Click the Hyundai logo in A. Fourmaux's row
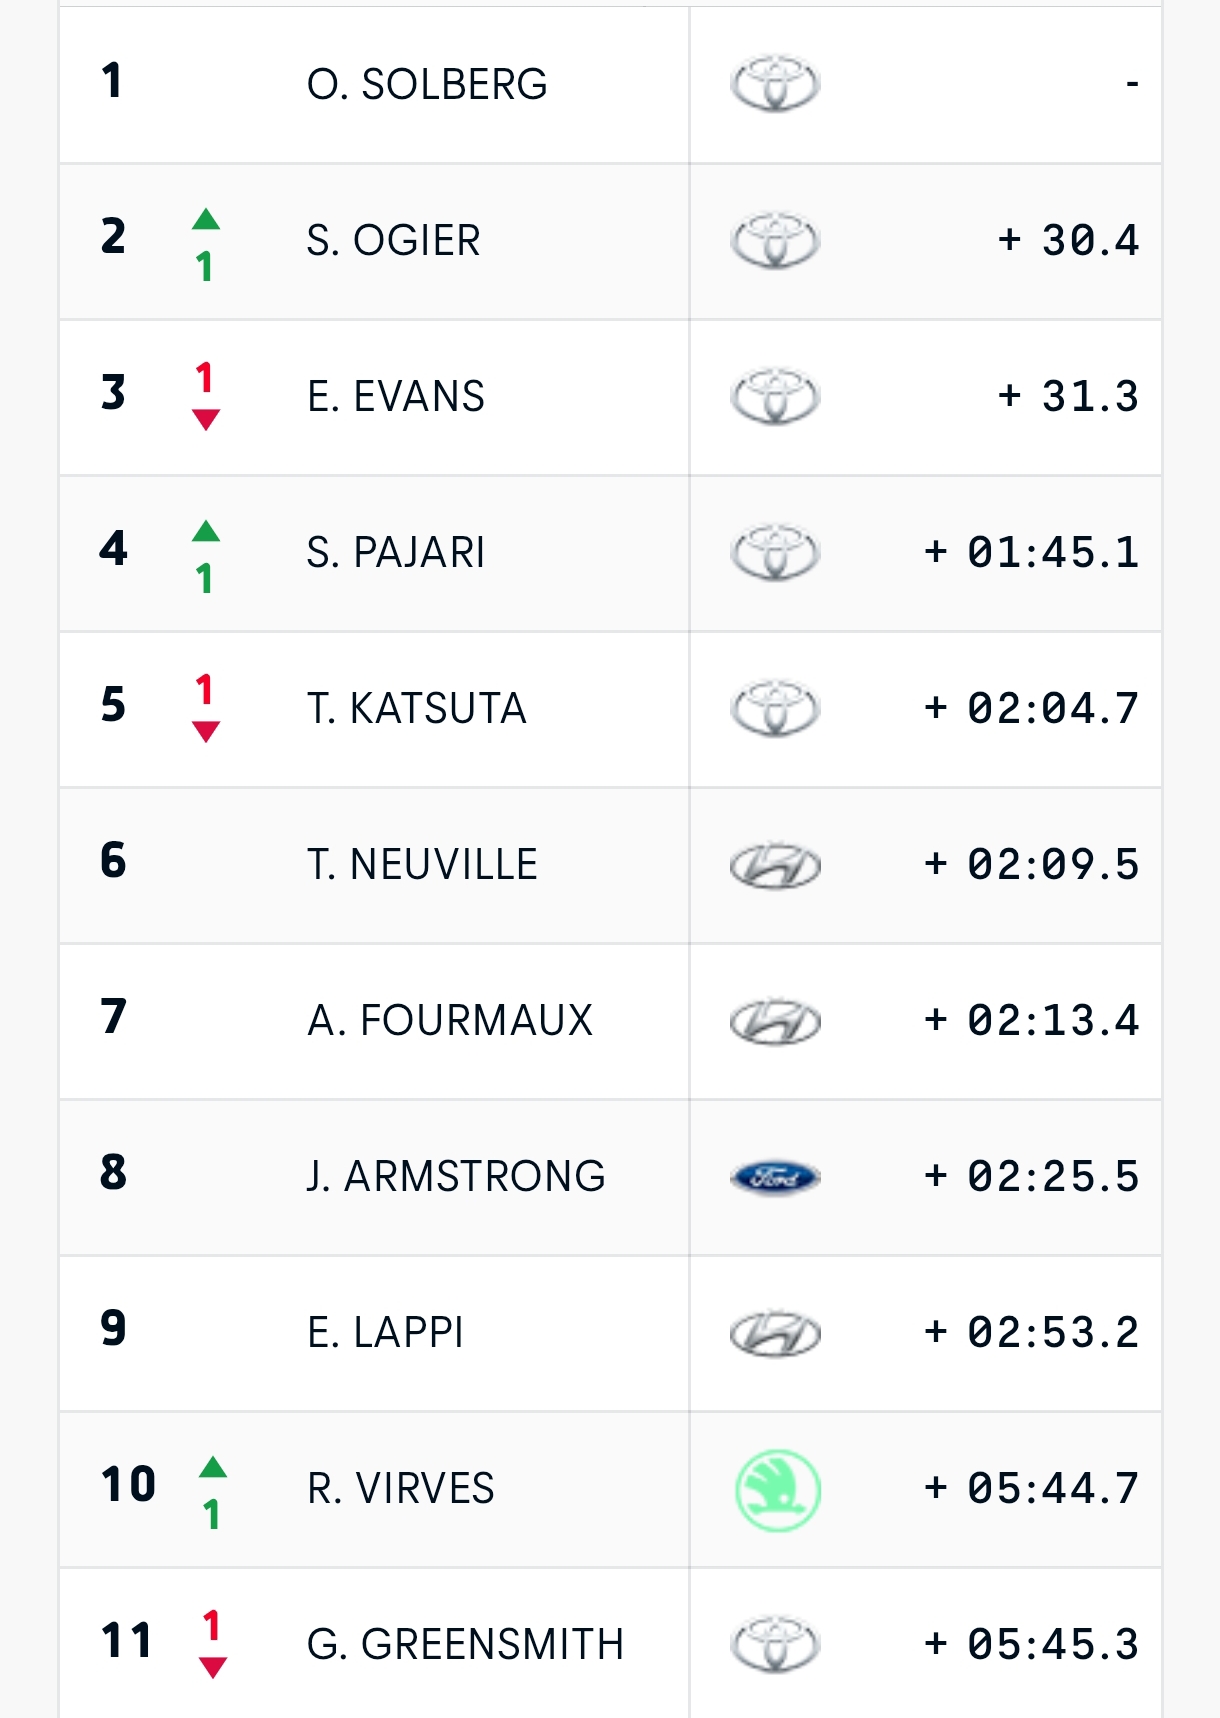The image size is (1220, 1718). 775,1021
